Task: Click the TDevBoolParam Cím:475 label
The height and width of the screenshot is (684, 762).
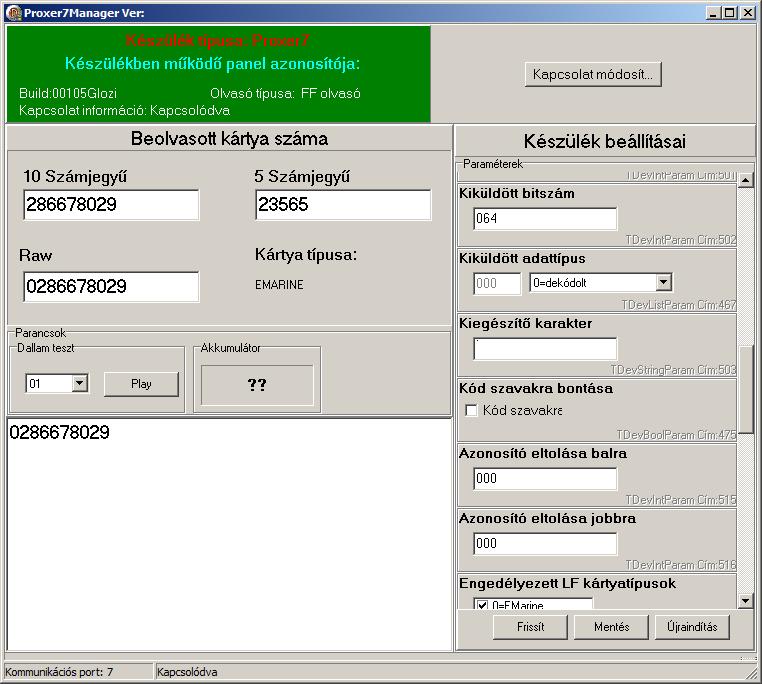Action: (676, 435)
